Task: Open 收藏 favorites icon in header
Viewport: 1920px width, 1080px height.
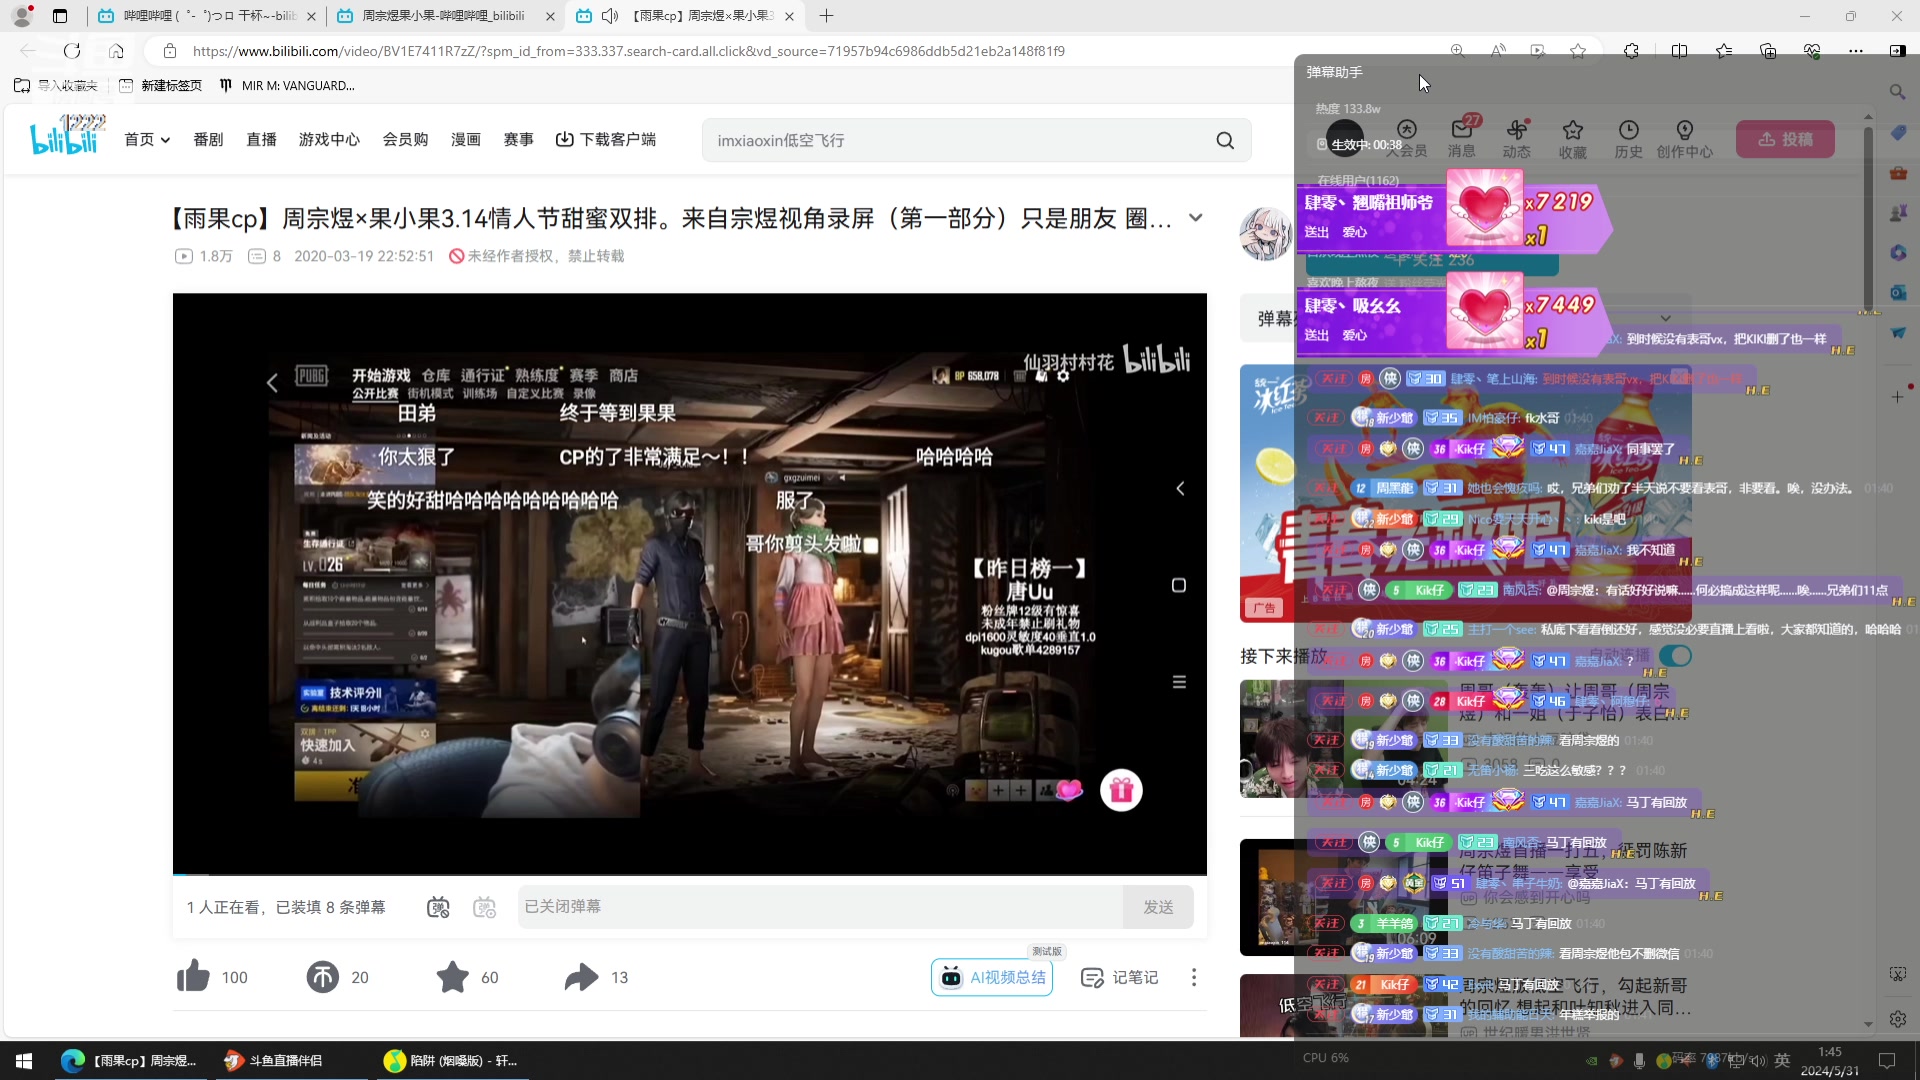Action: pyautogui.click(x=1573, y=138)
